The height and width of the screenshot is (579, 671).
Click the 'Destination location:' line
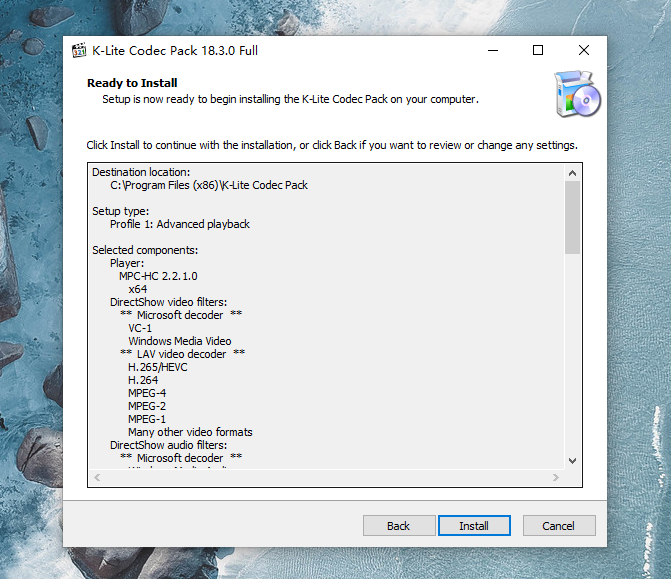(x=141, y=172)
